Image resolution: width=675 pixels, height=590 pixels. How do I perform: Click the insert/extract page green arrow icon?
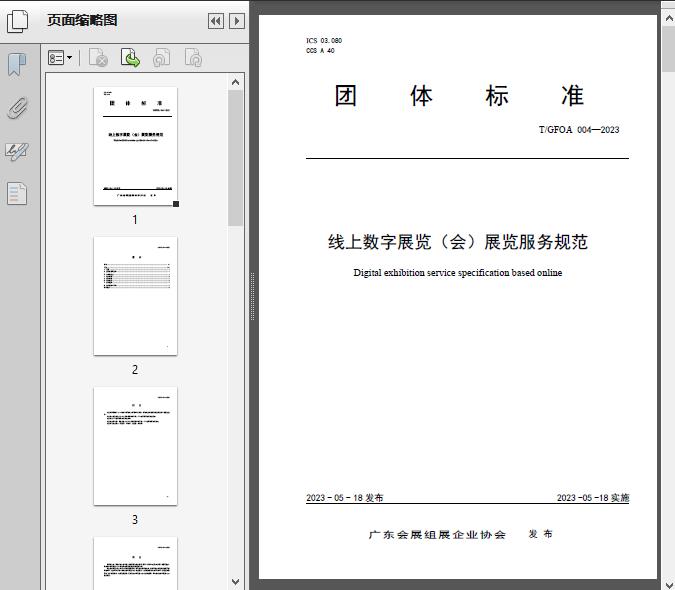pos(130,59)
